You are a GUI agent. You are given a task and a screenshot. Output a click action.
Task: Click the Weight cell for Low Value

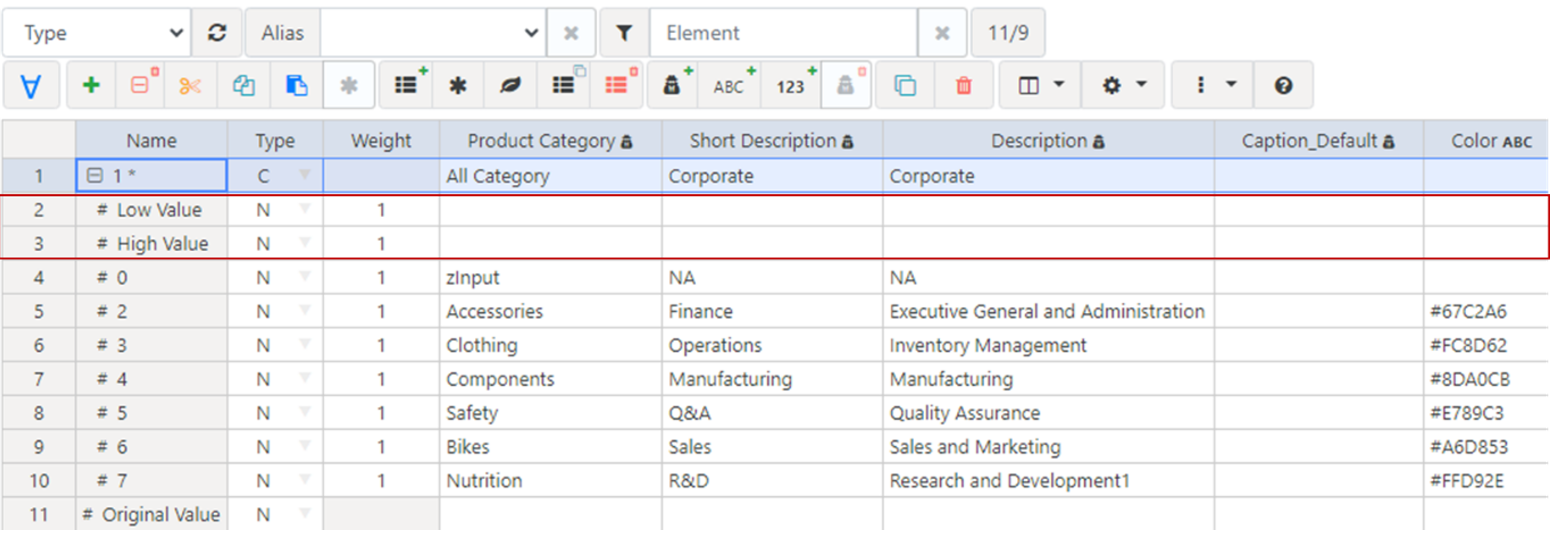click(381, 210)
